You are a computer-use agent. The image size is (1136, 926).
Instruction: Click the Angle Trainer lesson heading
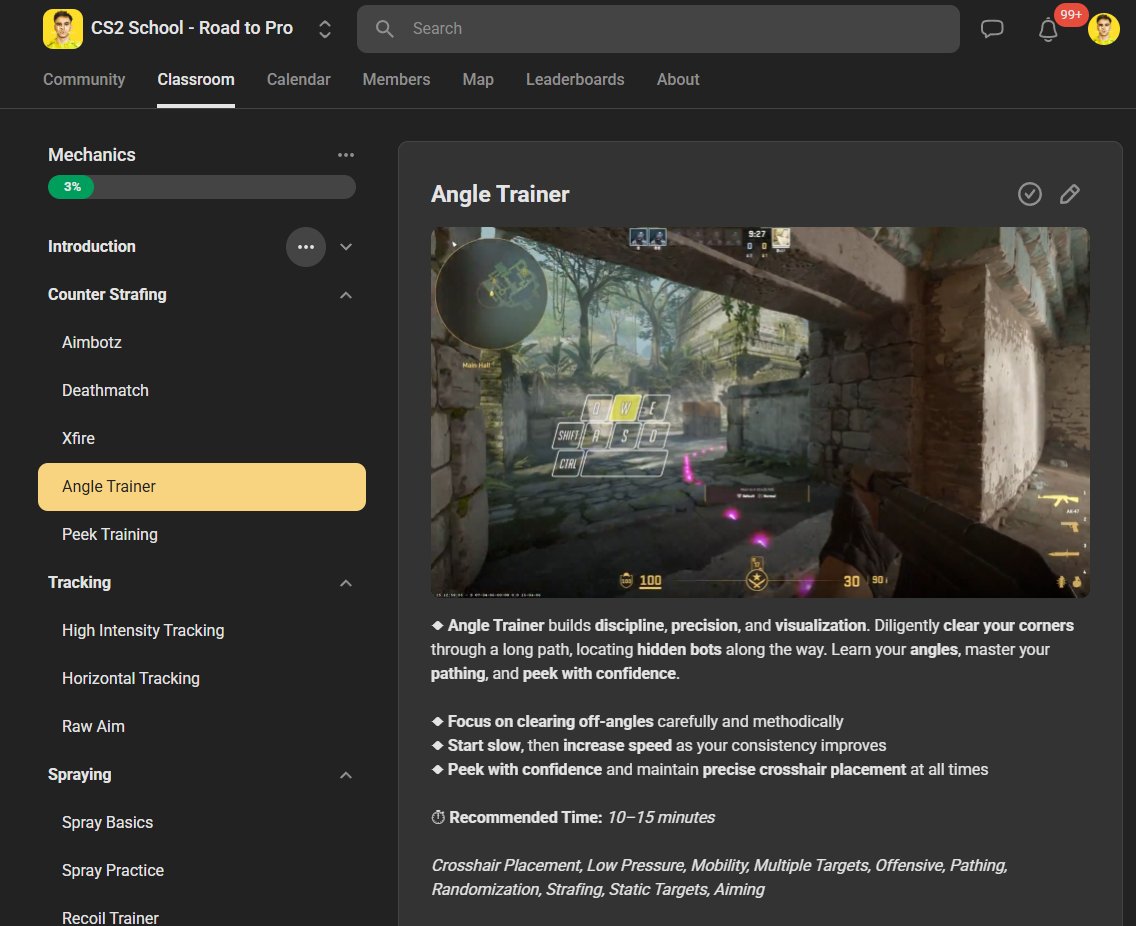[500, 194]
